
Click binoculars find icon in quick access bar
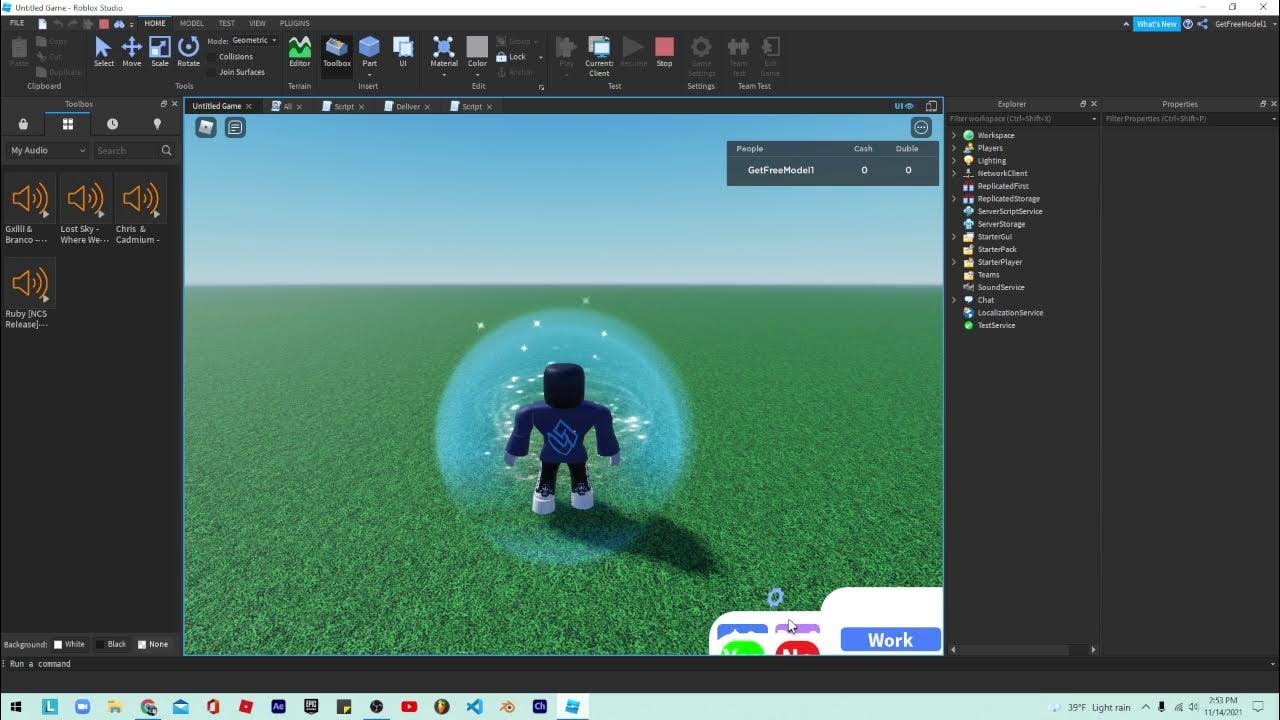[119, 23]
